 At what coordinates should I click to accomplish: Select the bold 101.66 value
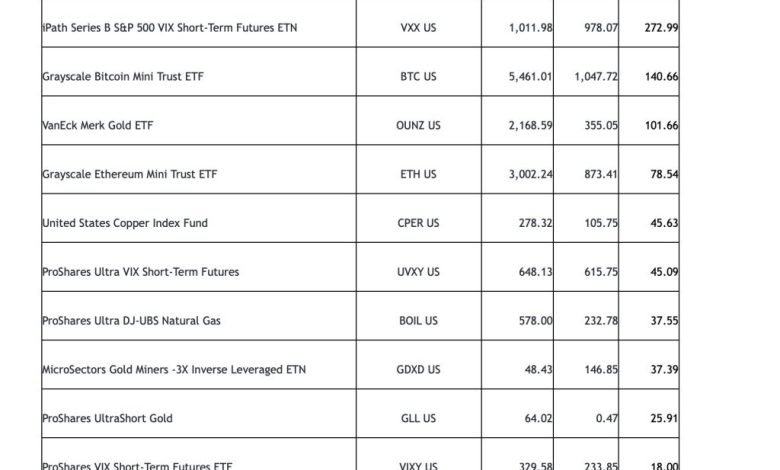[x=657, y=125]
